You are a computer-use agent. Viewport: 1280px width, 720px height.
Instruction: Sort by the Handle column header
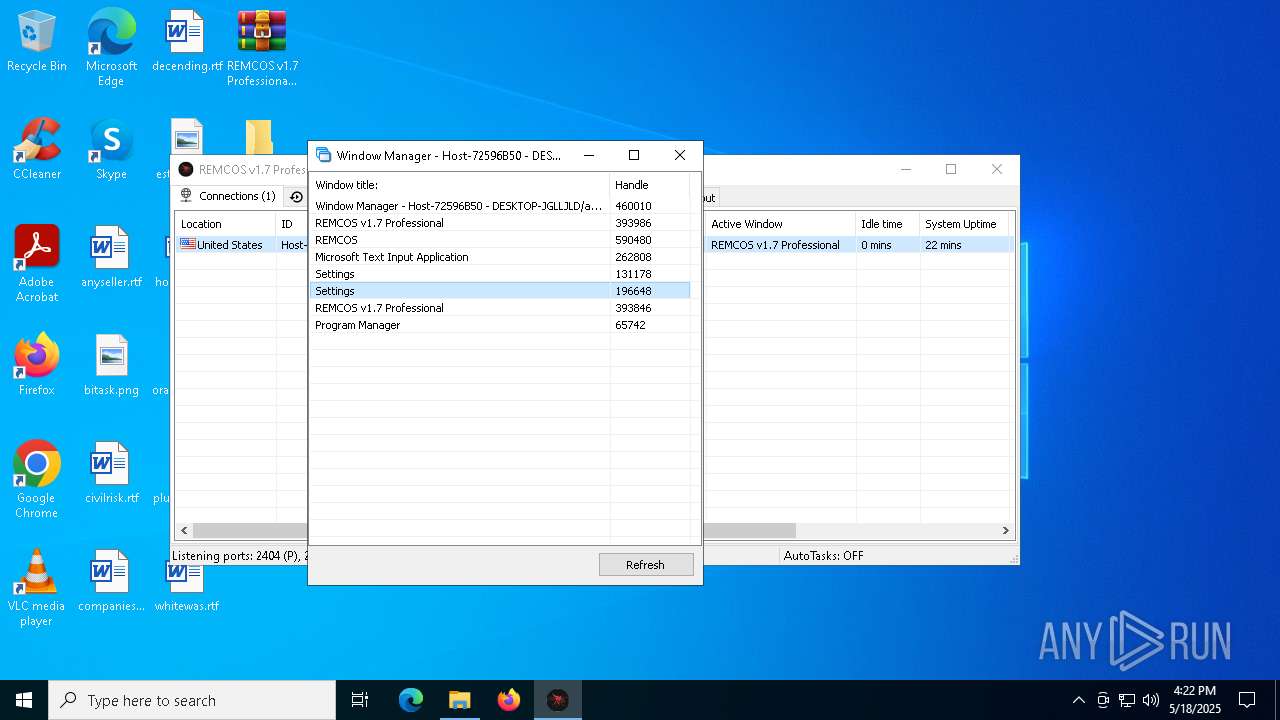coord(650,185)
